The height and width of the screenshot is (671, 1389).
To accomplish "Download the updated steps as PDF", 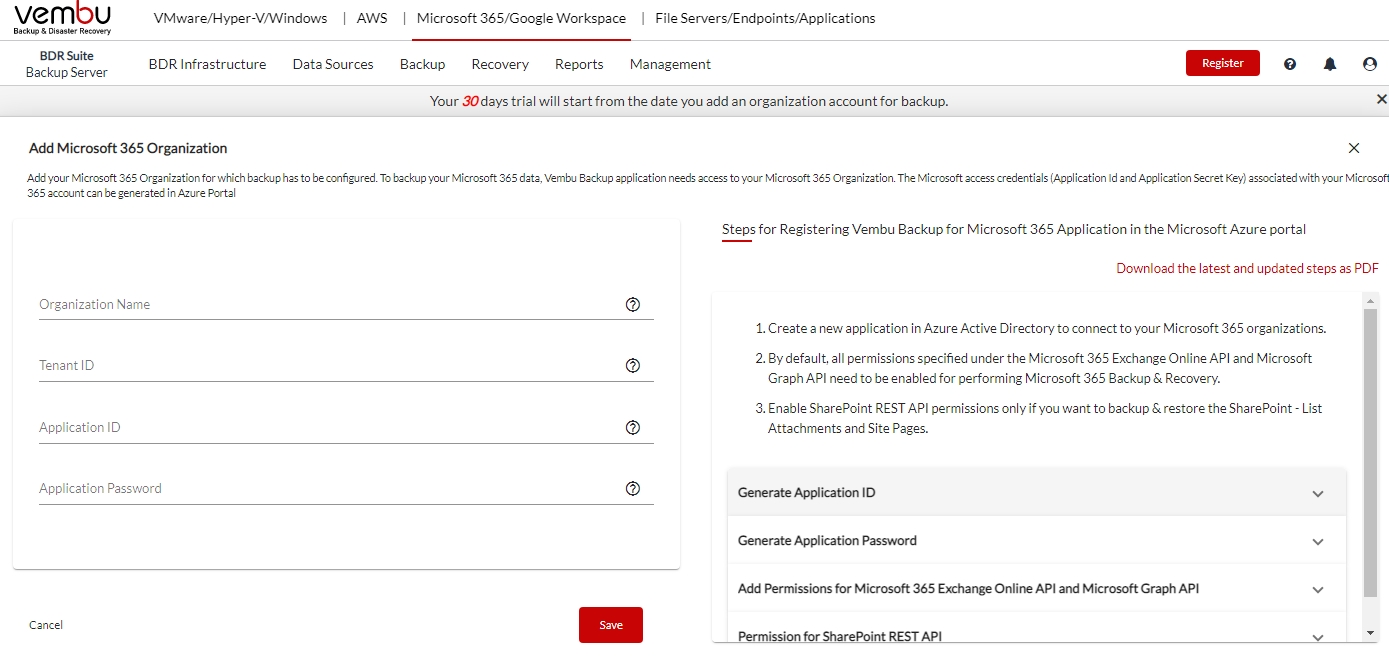I will click(x=1247, y=268).
